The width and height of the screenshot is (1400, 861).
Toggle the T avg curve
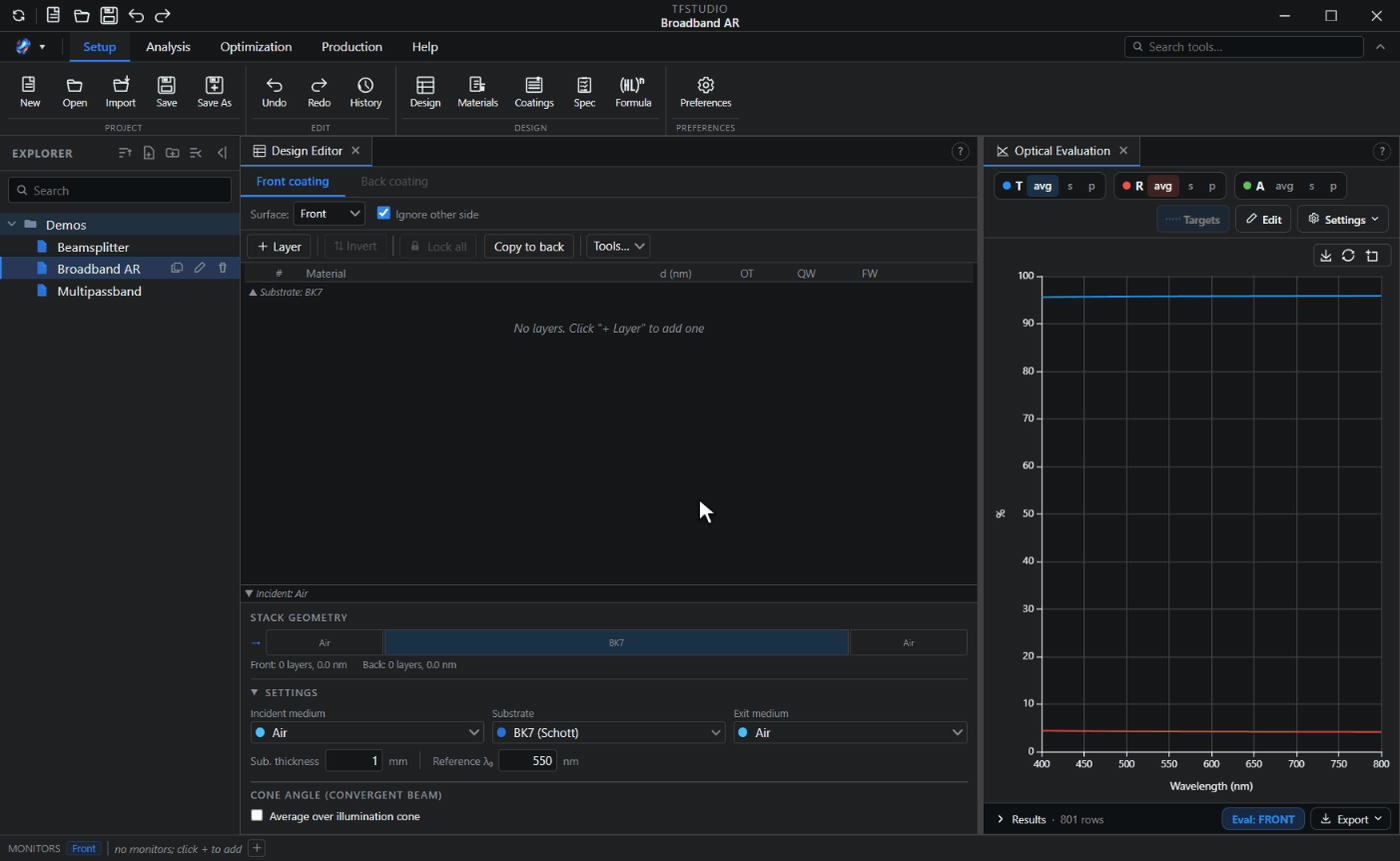(1043, 186)
